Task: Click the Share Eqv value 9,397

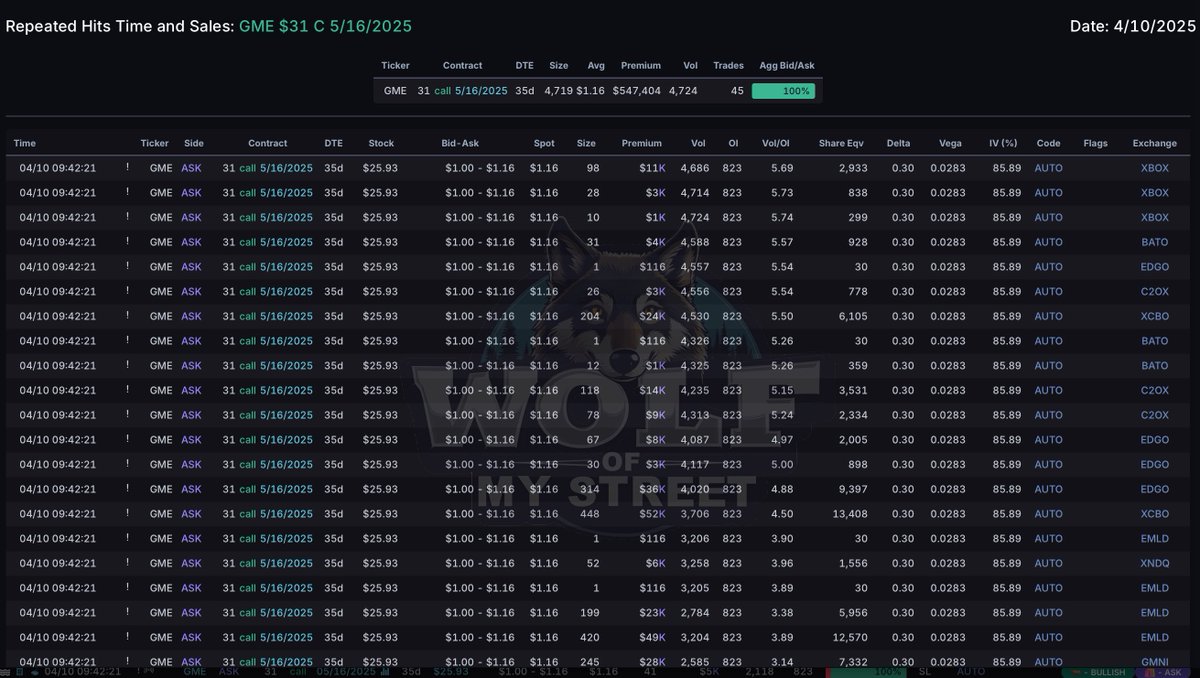Action: [x=853, y=489]
